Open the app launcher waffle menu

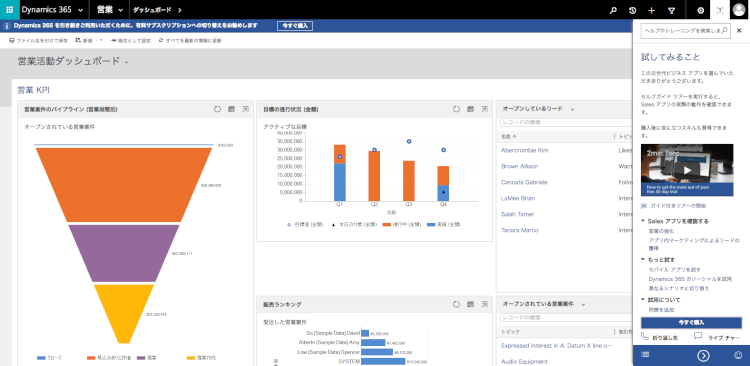tap(10, 10)
